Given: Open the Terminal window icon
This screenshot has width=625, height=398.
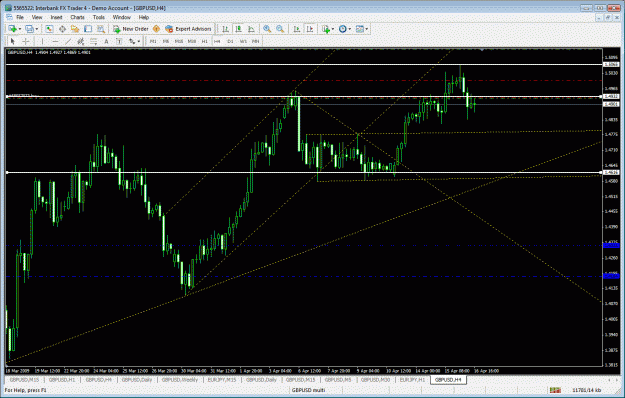Looking at the screenshot, I should point(88,29).
